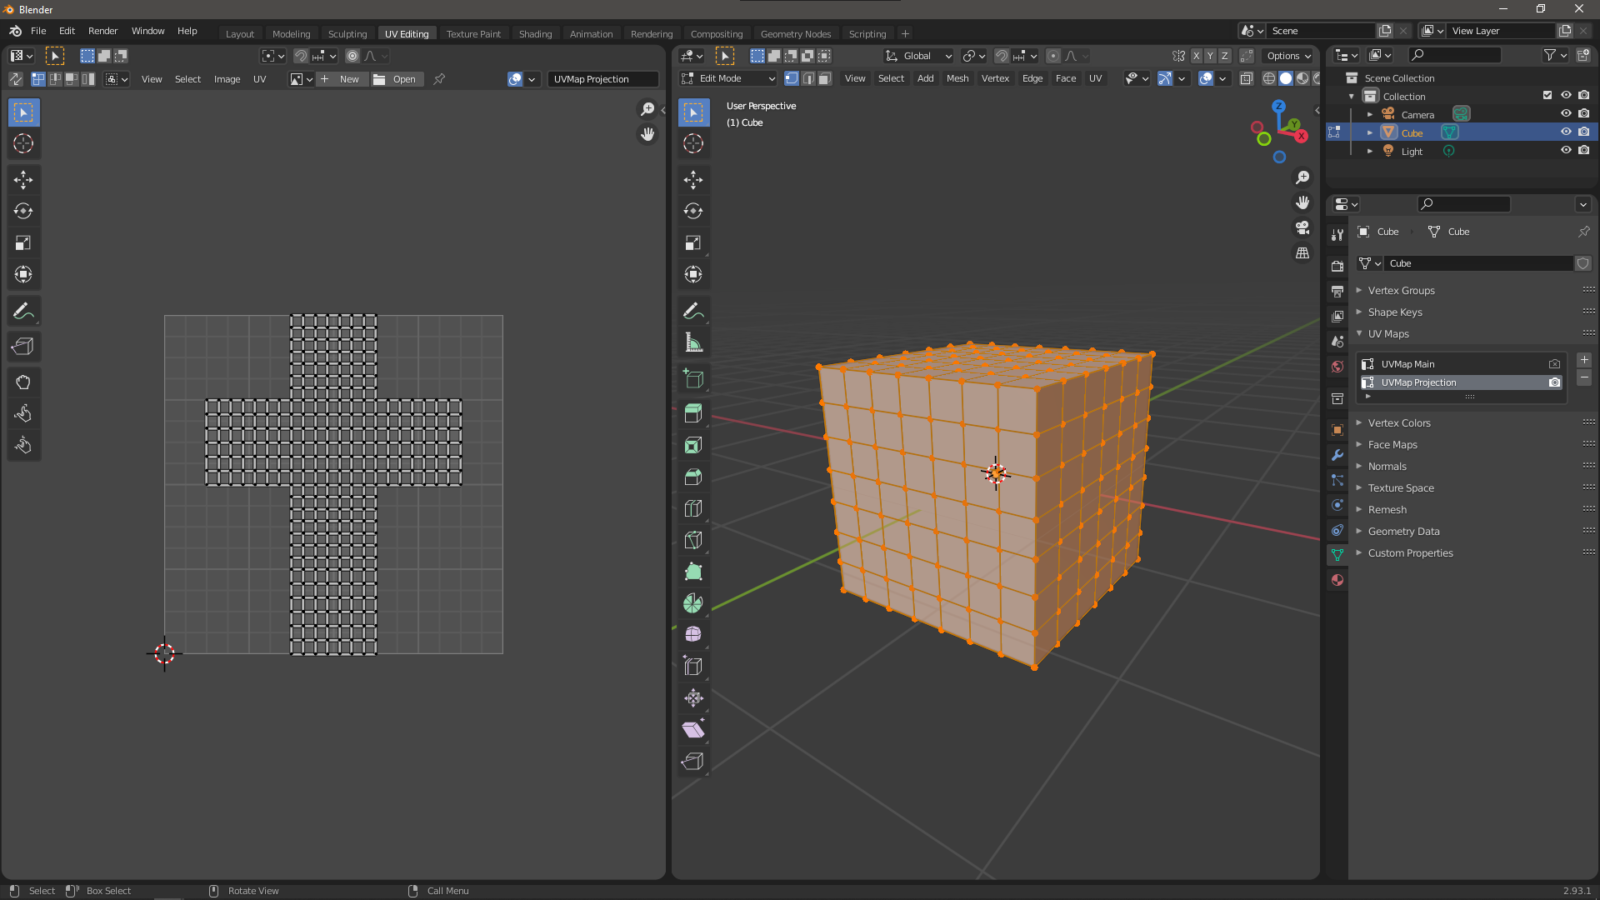The image size is (1600, 900).
Task: Open the Mesh menu
Action: click(x=957, y=78)
